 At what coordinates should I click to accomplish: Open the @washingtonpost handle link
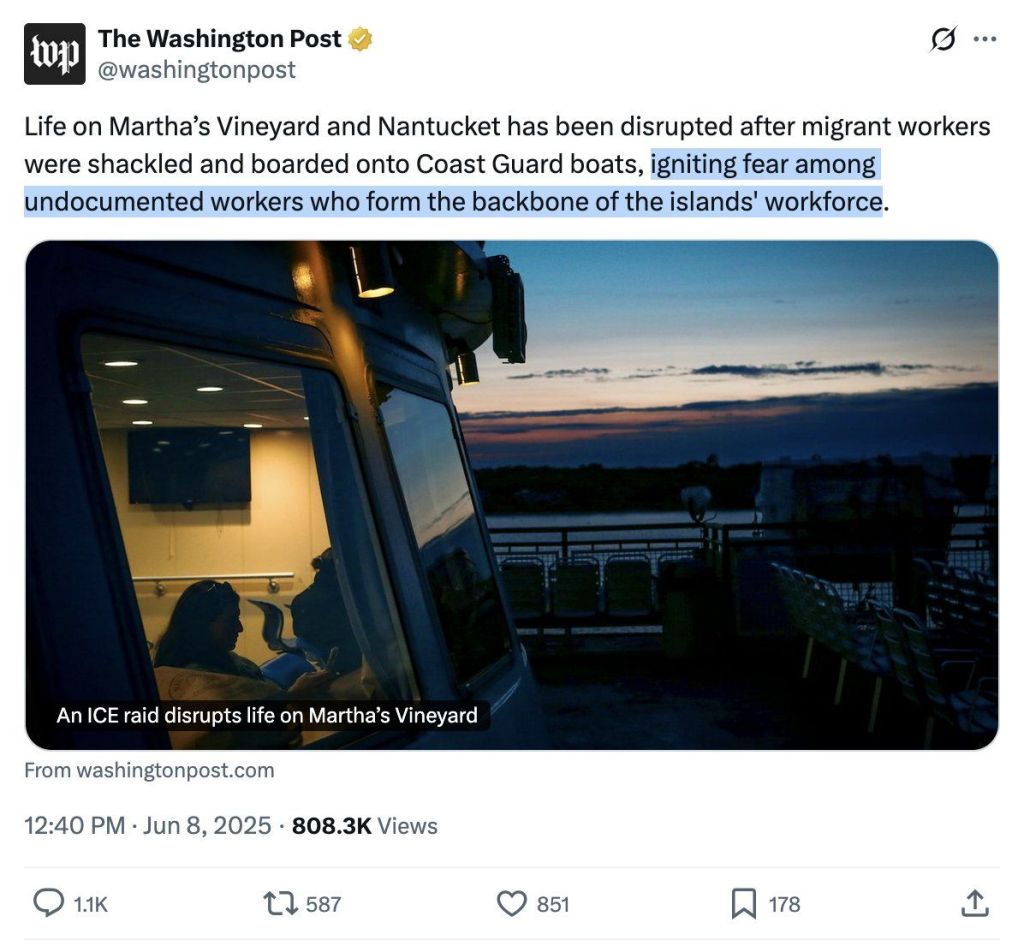pyautogui.click(x=197, y=70)
